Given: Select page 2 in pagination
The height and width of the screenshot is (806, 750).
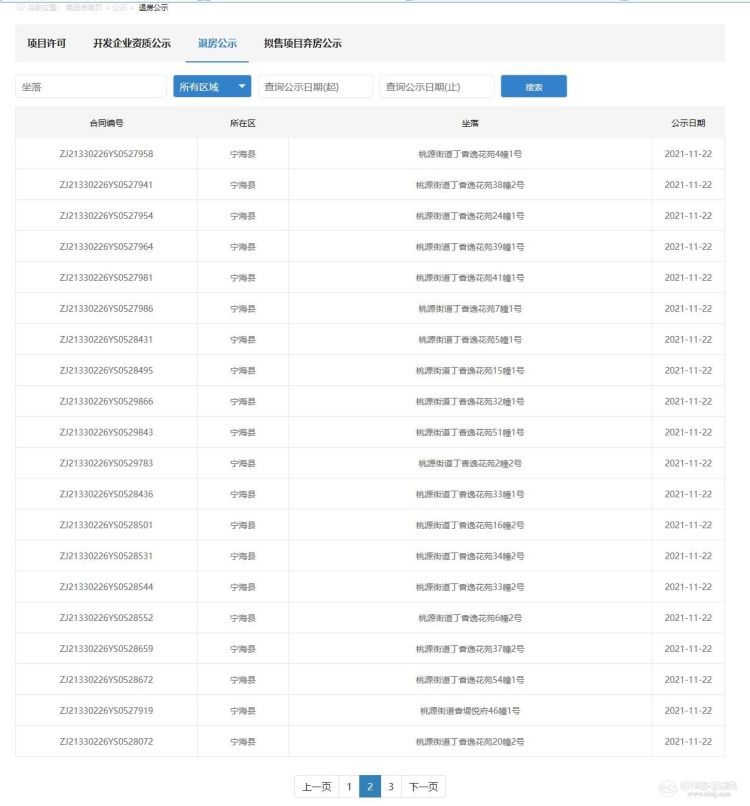Looking at the screenshot, I should (369, 787).
